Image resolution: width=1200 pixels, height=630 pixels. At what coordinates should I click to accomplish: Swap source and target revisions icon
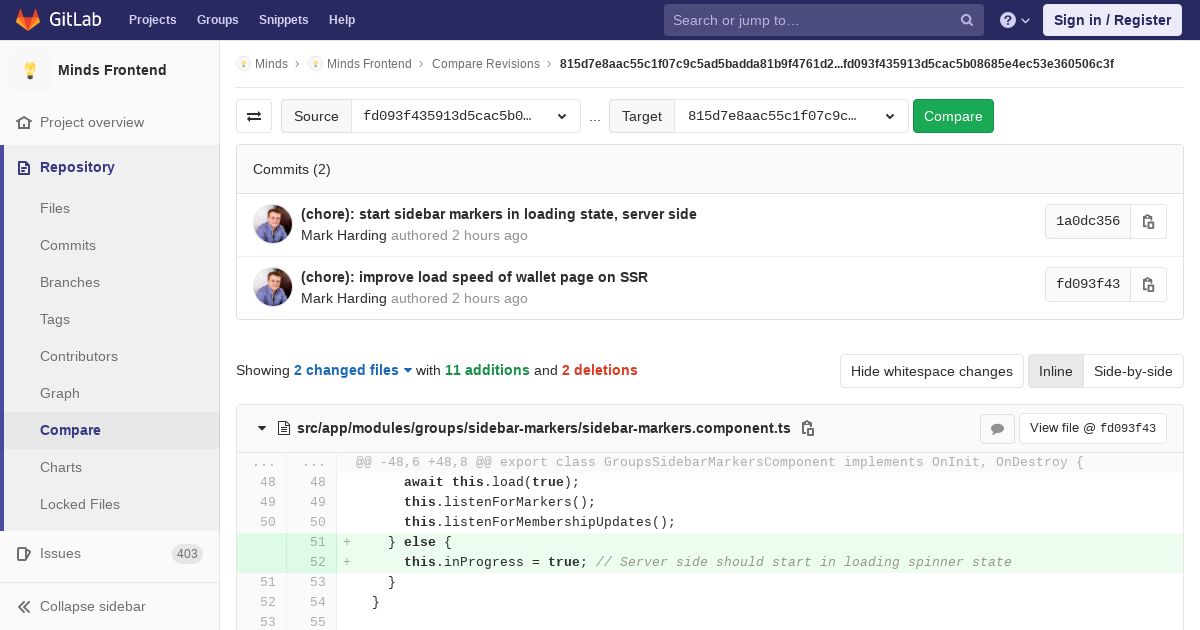(x=254, y=116)
